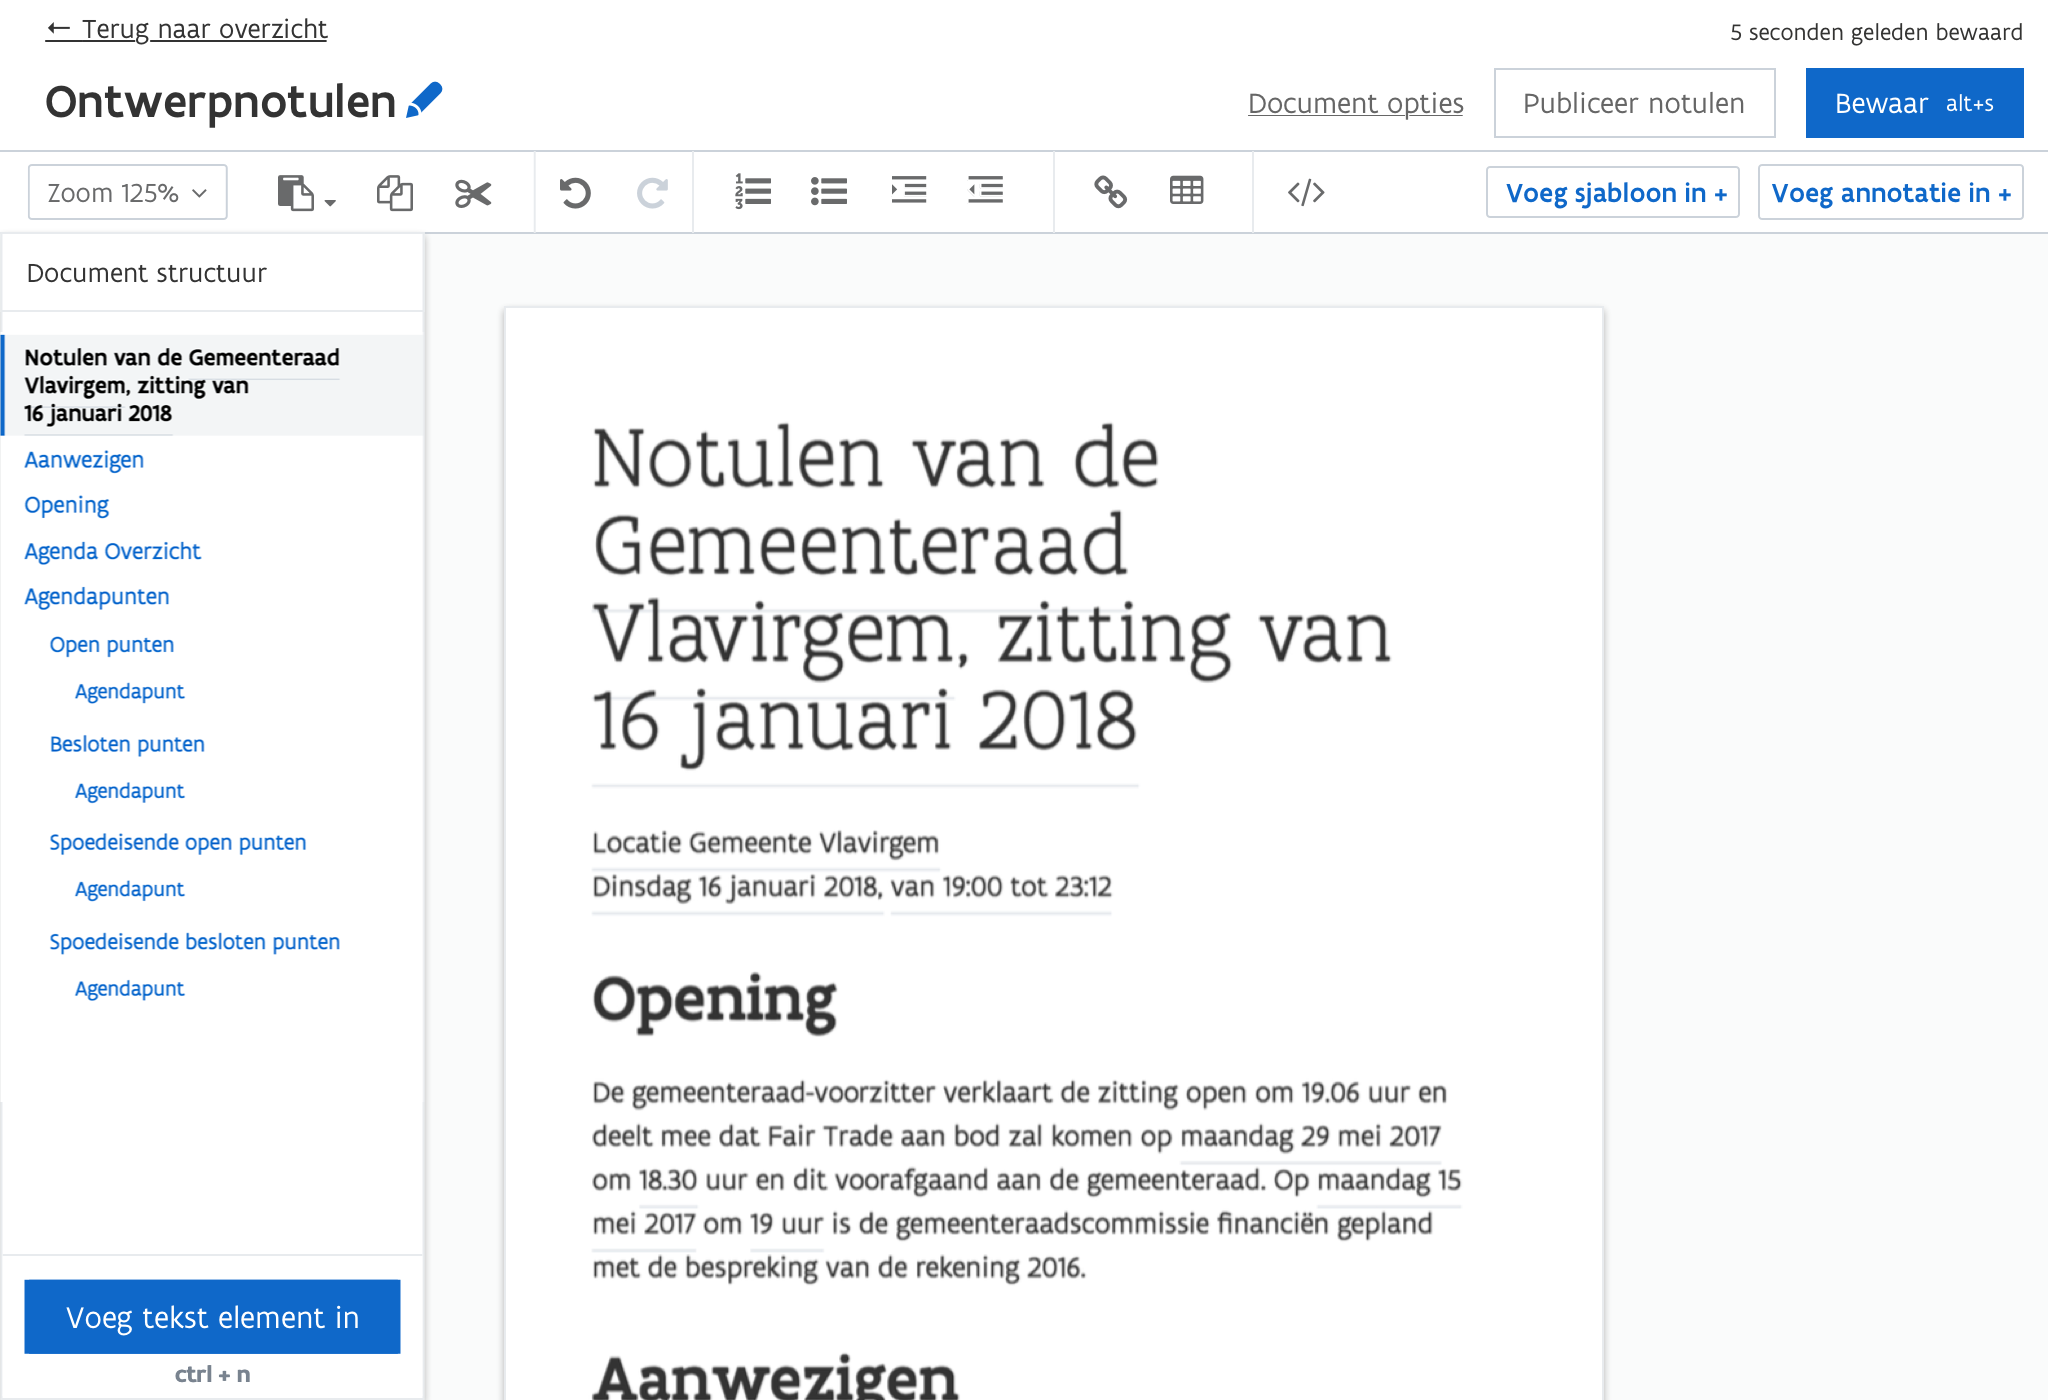Go to Aanwezigen in the document structure
Image resolution: width=2048 pixels, height=1400 pixels.
[x=84, y=460]
